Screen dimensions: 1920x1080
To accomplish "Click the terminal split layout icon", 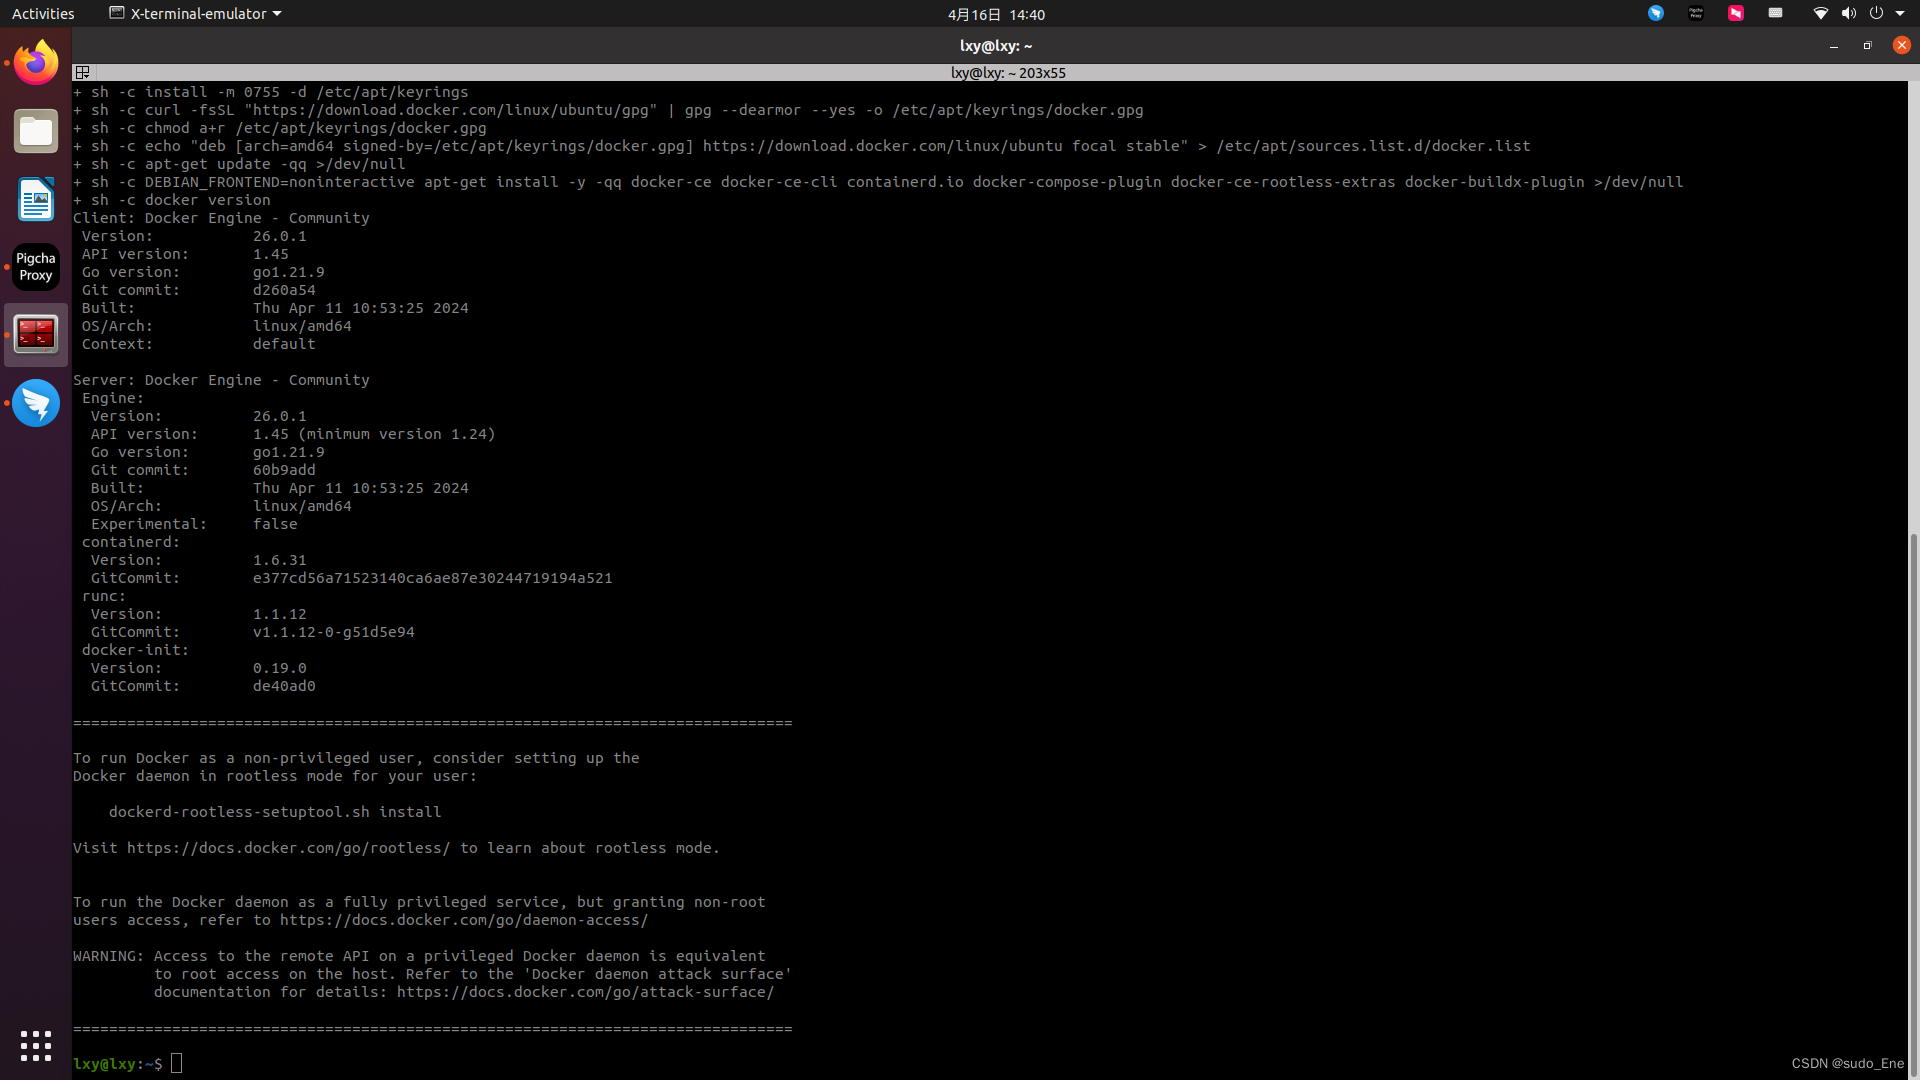I will 83,73.
